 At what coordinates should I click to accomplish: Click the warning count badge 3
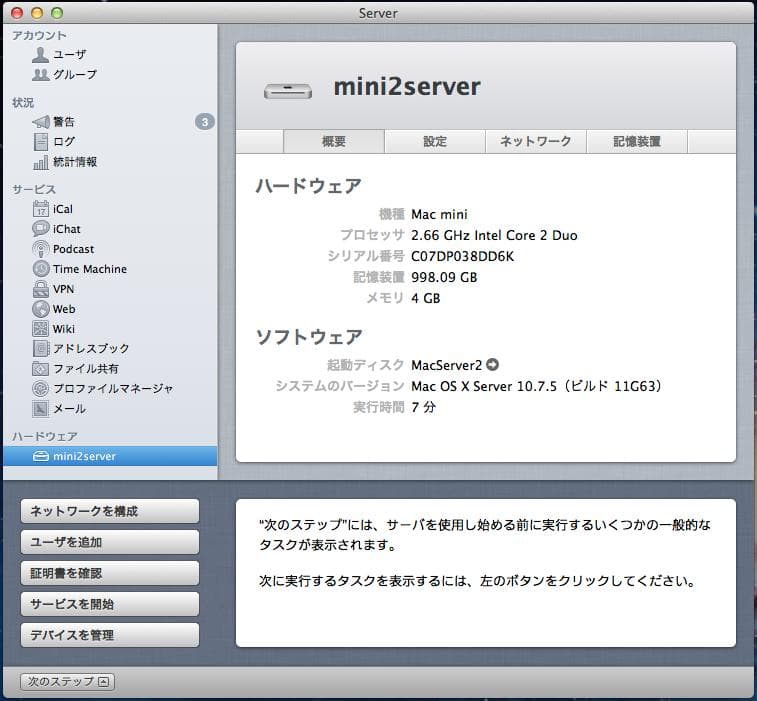[205, 122]
